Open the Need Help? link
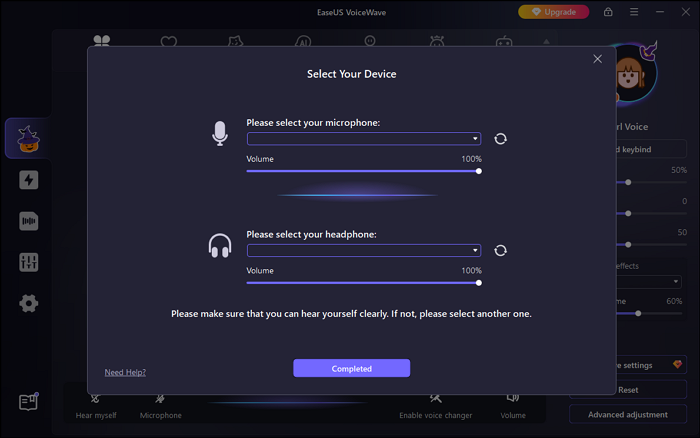The image size is (700, 438). pyautogui.click(x=125, y=372)
